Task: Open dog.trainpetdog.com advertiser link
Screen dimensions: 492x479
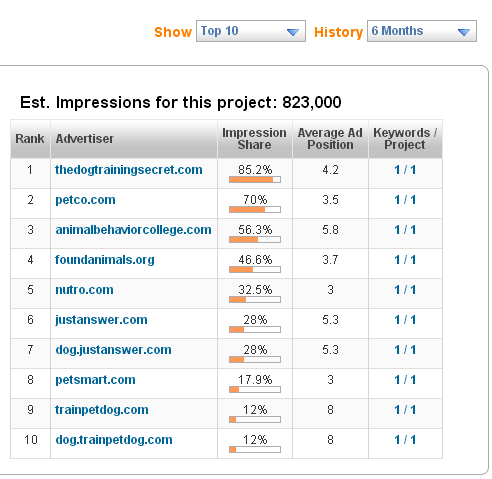Action: click(114, 440)
